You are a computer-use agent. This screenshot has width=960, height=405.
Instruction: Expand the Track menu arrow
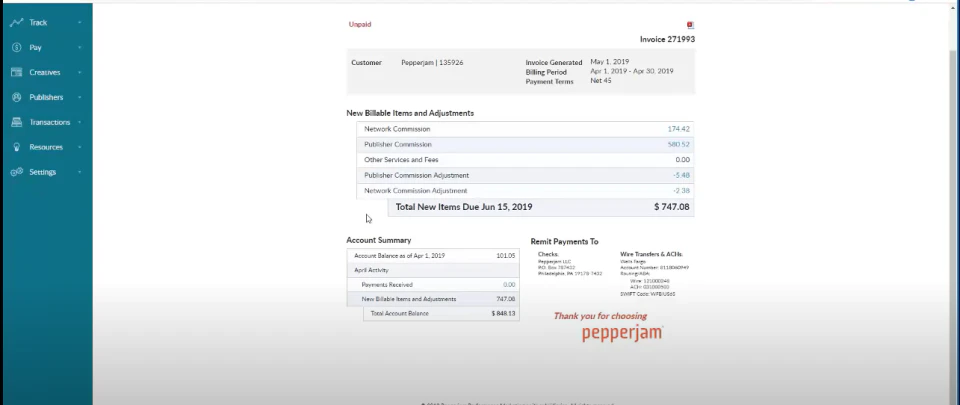[x=80, y=23]
